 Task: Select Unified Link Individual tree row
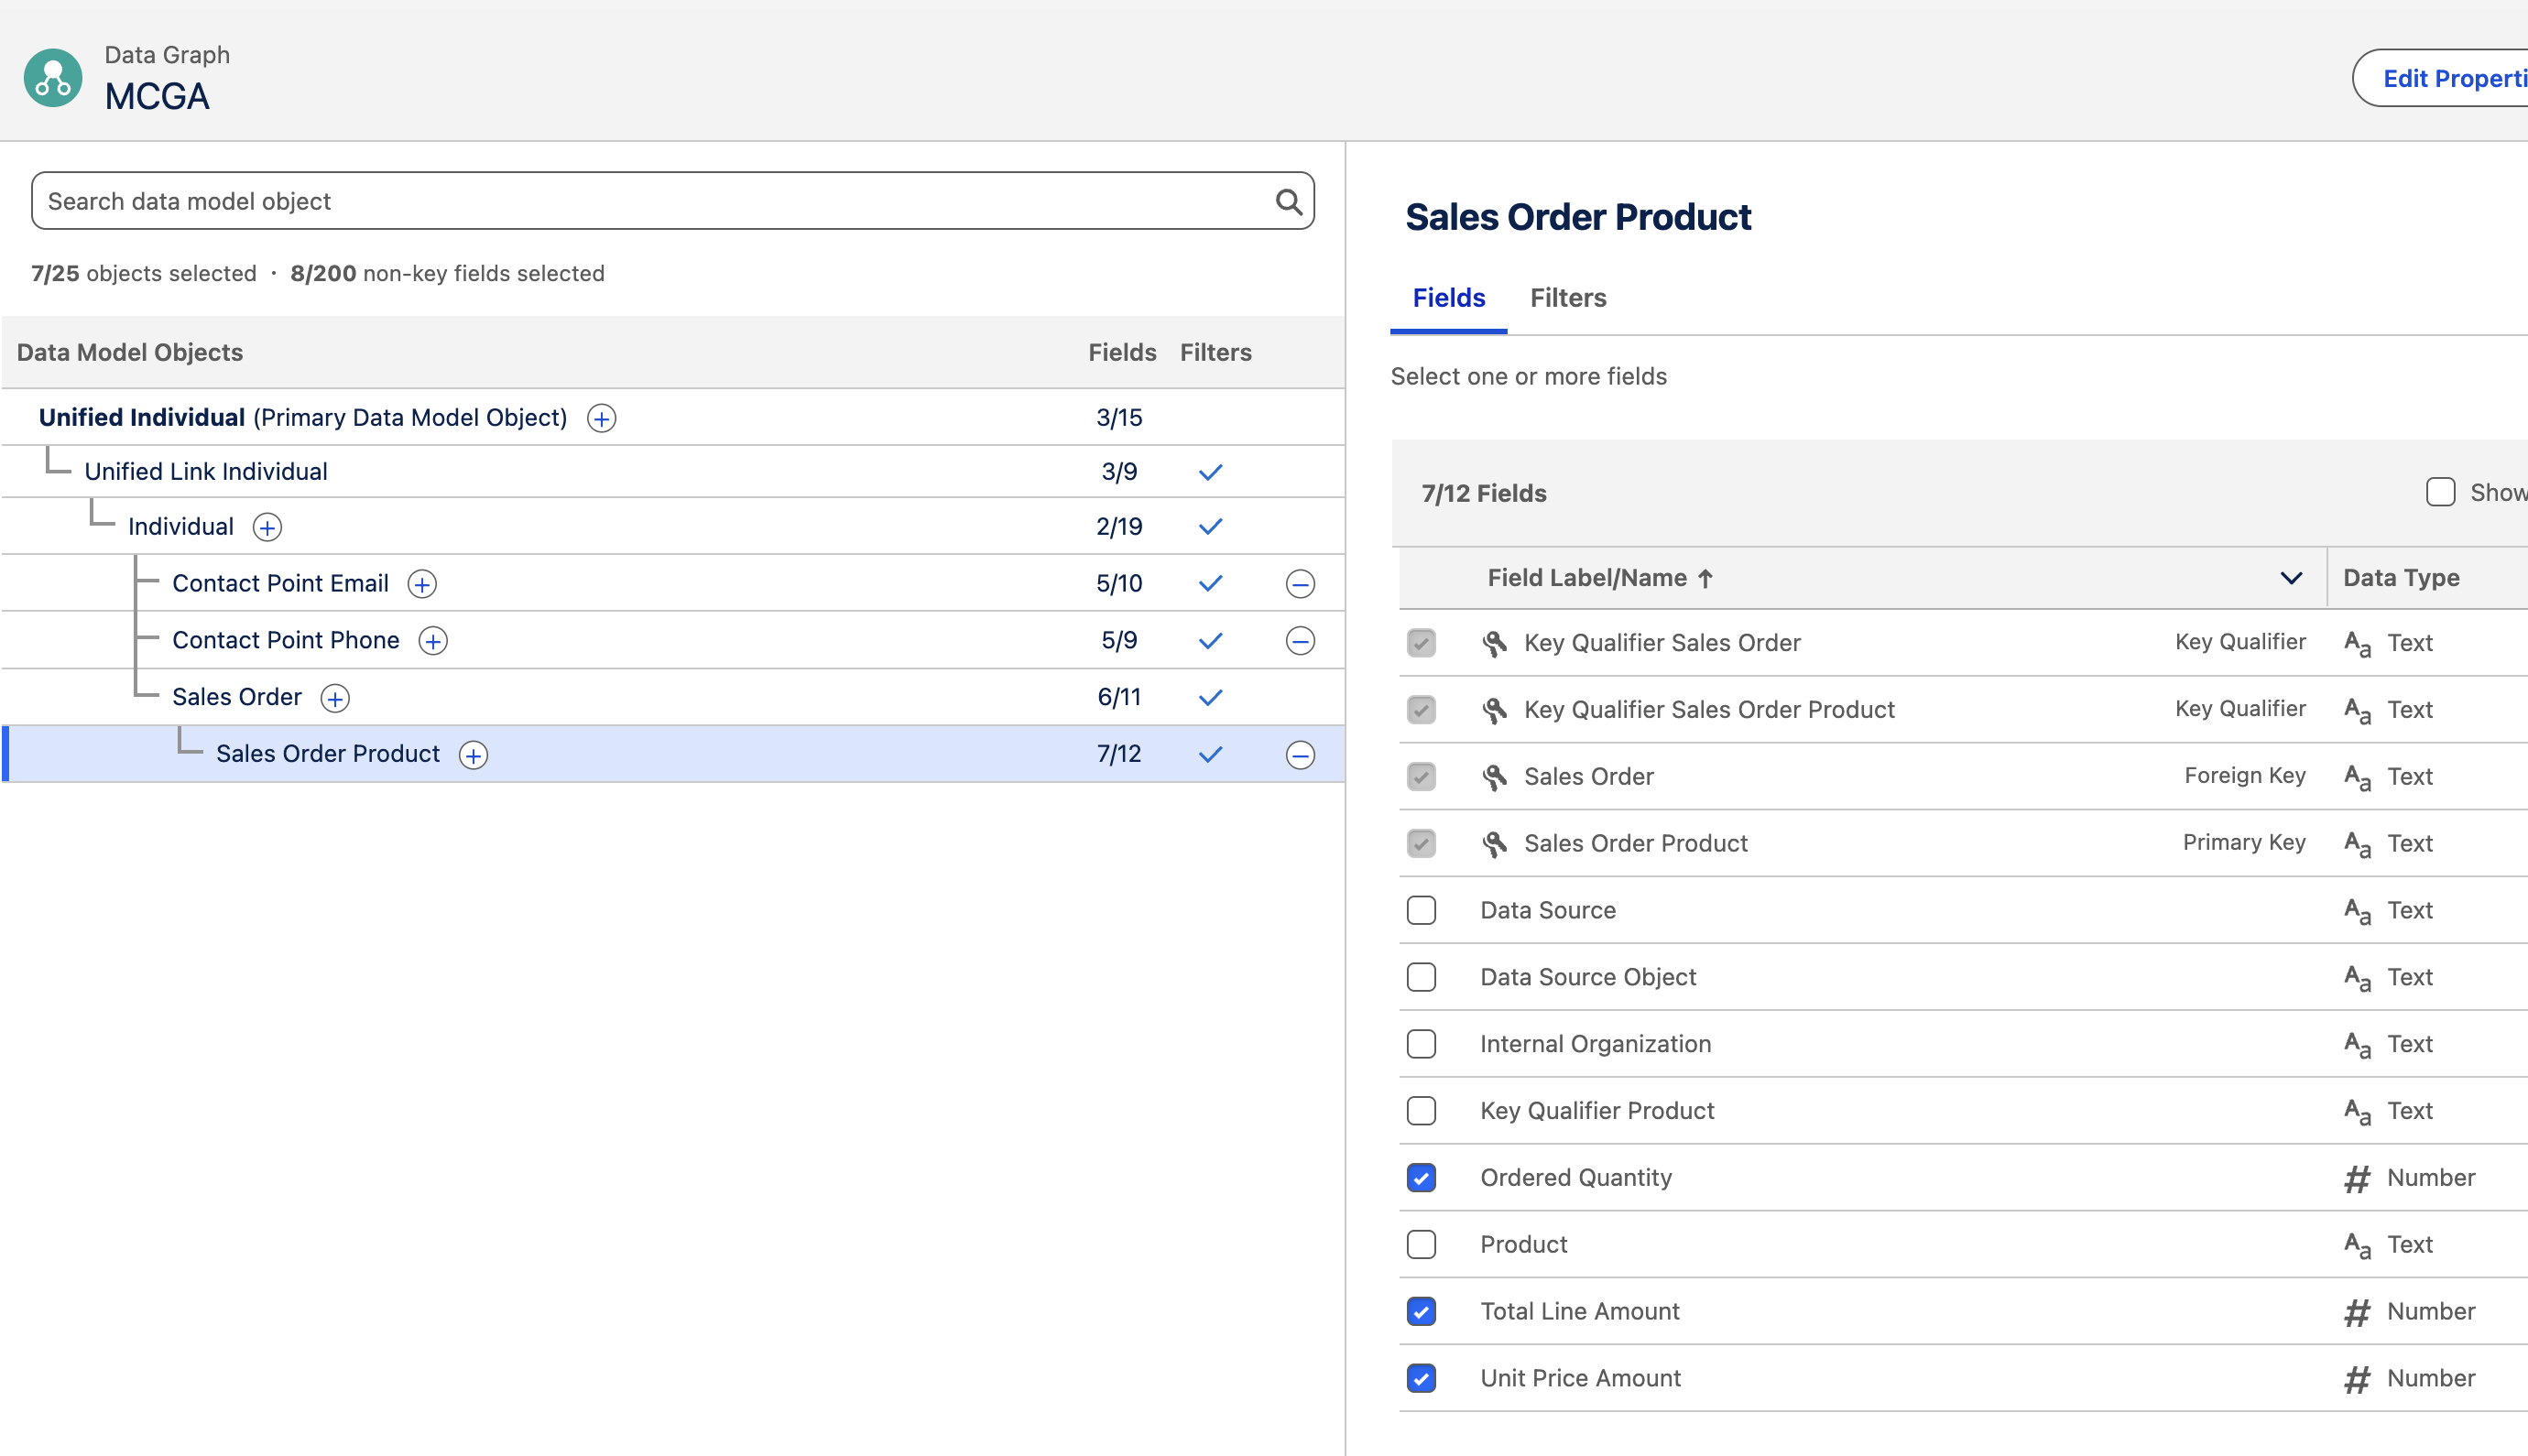pyautogui.click(x=206, y=472)
